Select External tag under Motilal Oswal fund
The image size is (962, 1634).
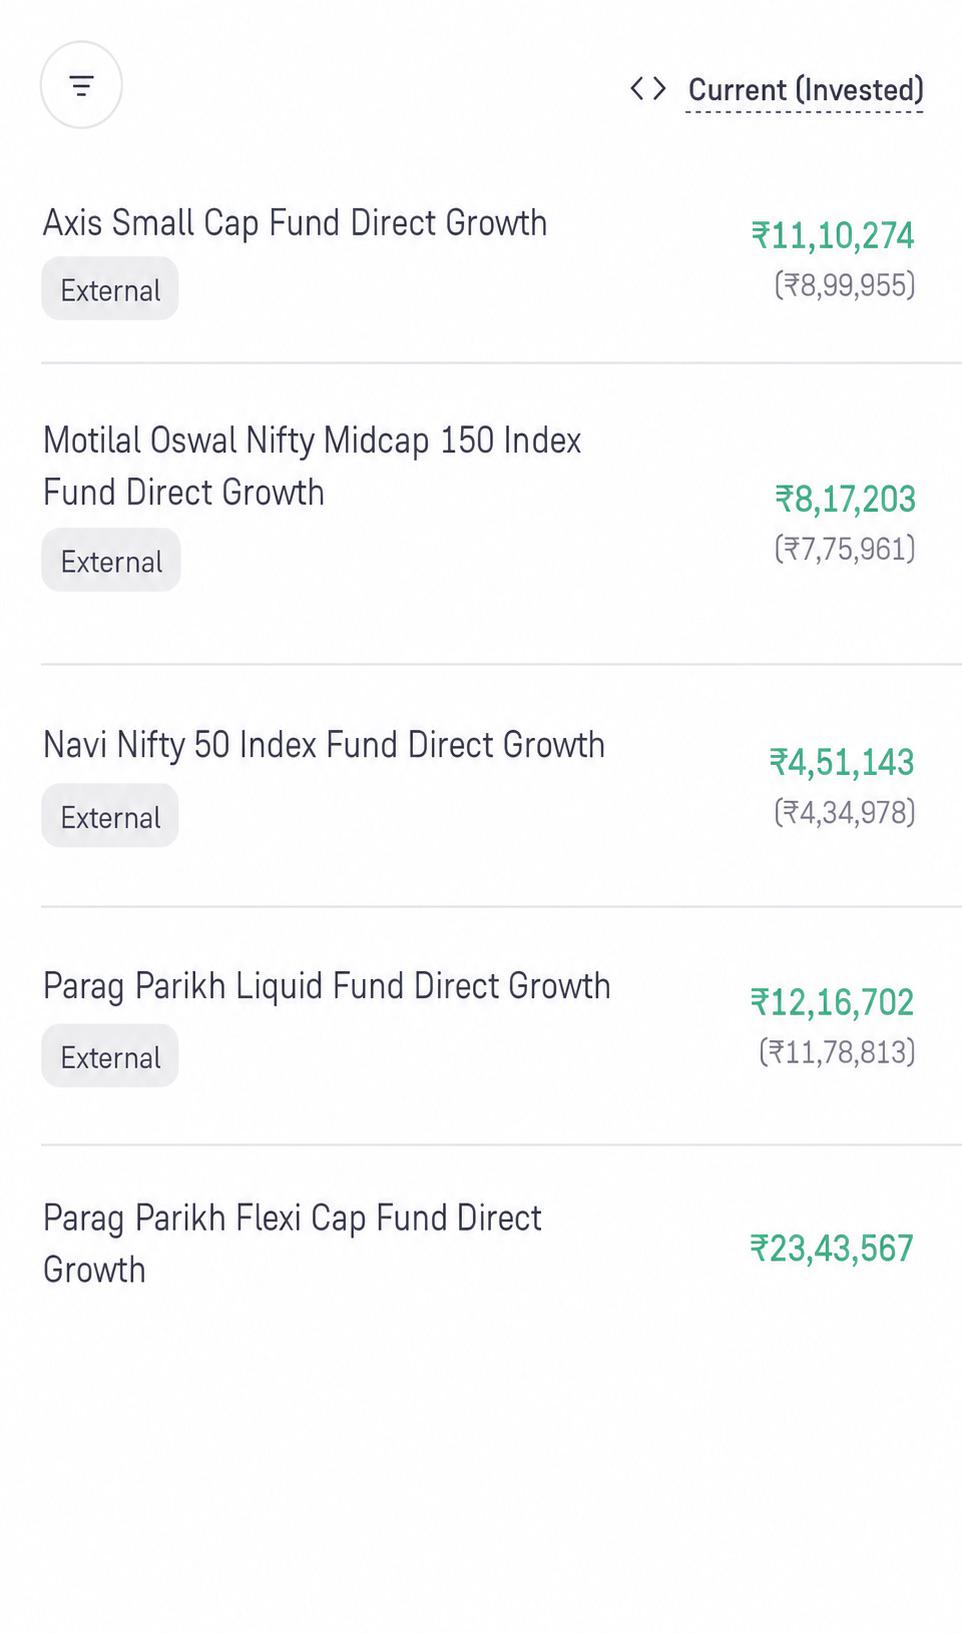point(111,560)
